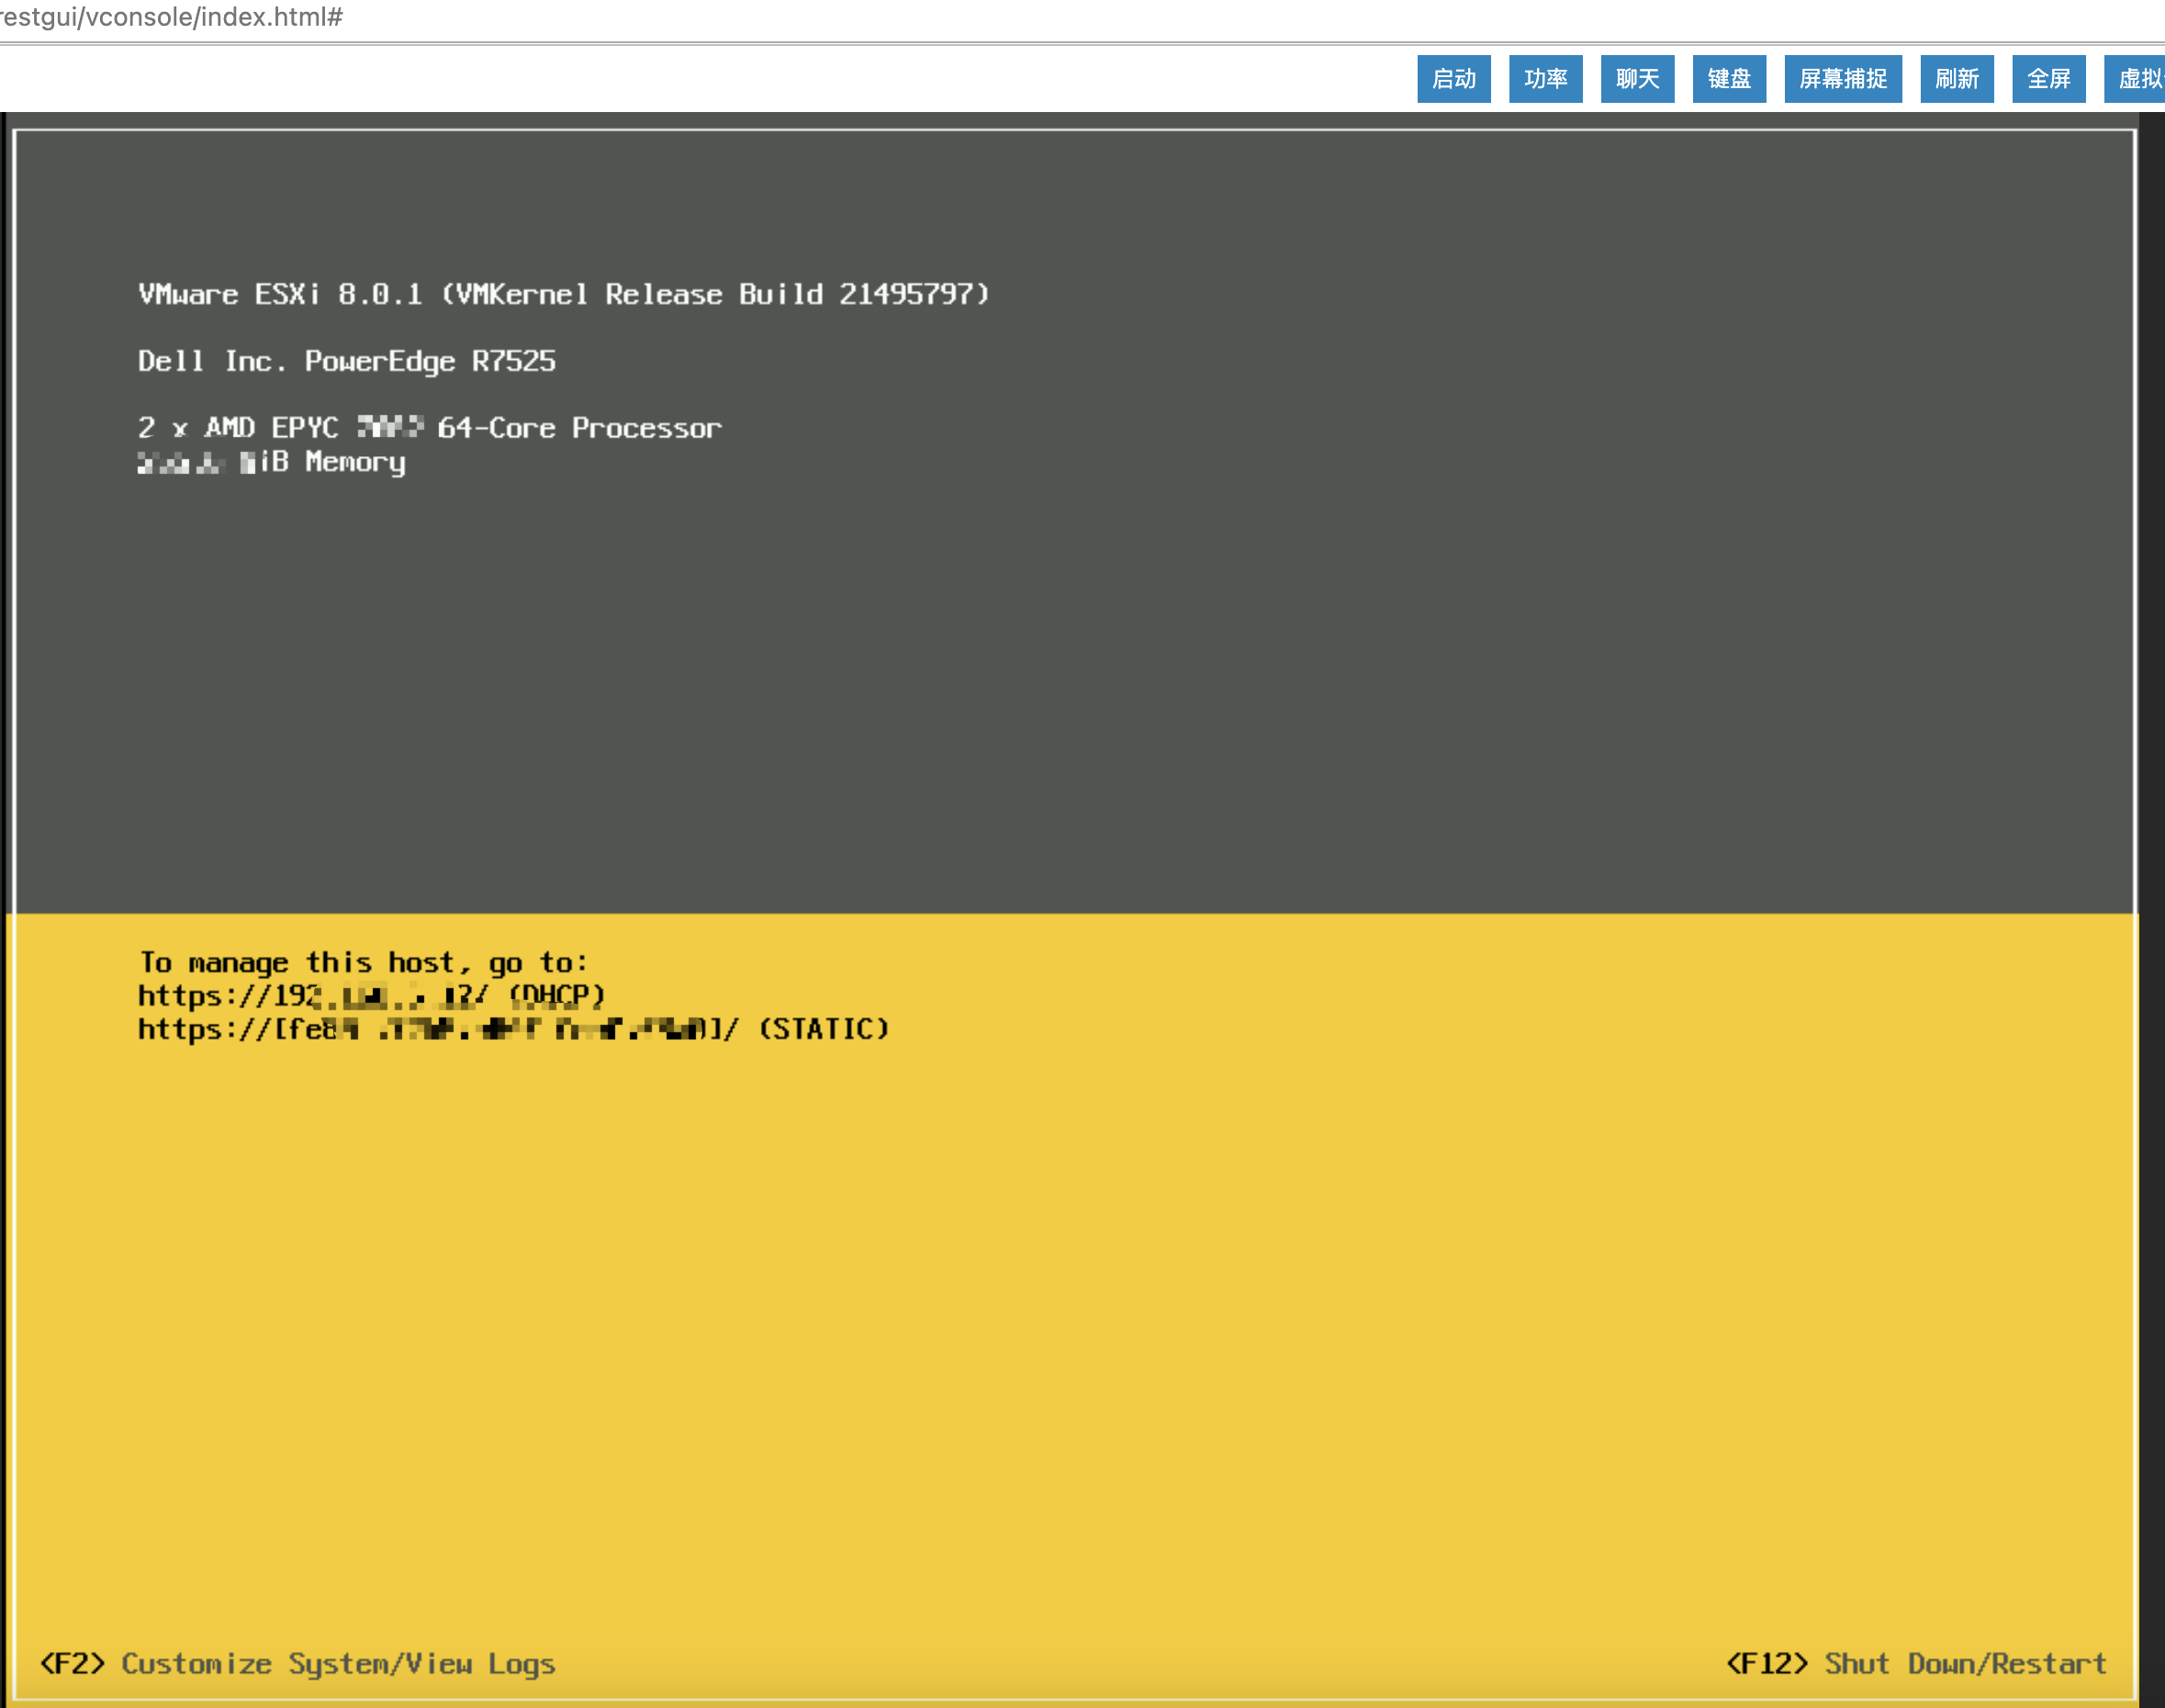2165x1708 pixels.
Task: Click the DHCP https management address
Action: (372, 996)
